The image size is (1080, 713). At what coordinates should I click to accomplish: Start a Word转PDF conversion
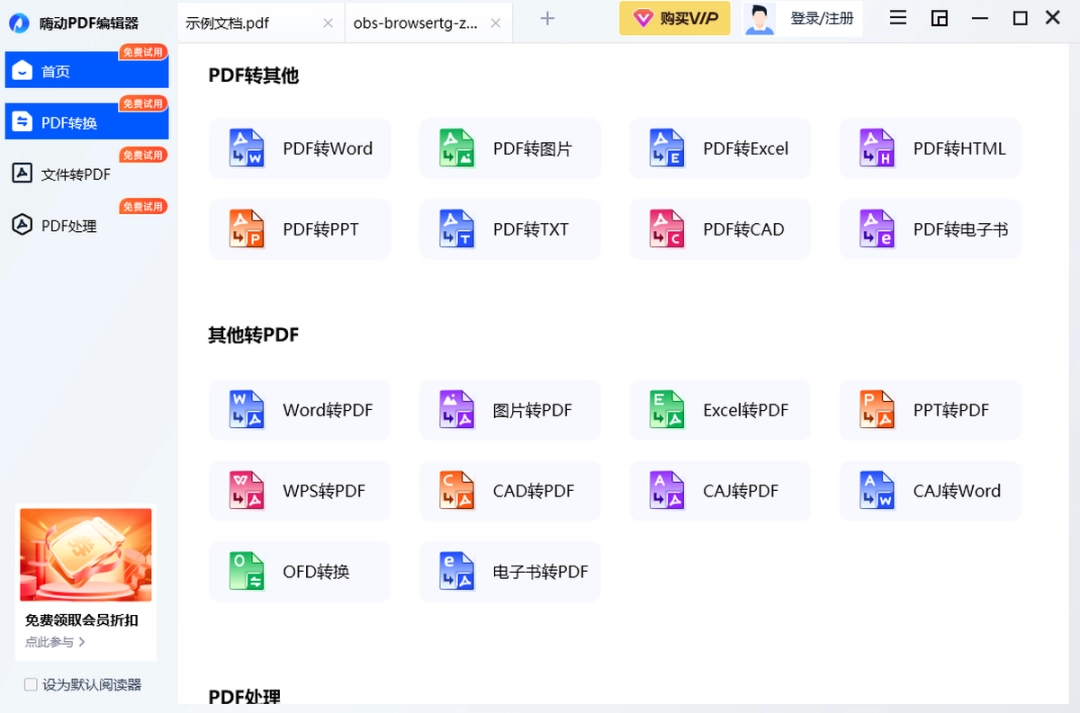pos(299,410)
